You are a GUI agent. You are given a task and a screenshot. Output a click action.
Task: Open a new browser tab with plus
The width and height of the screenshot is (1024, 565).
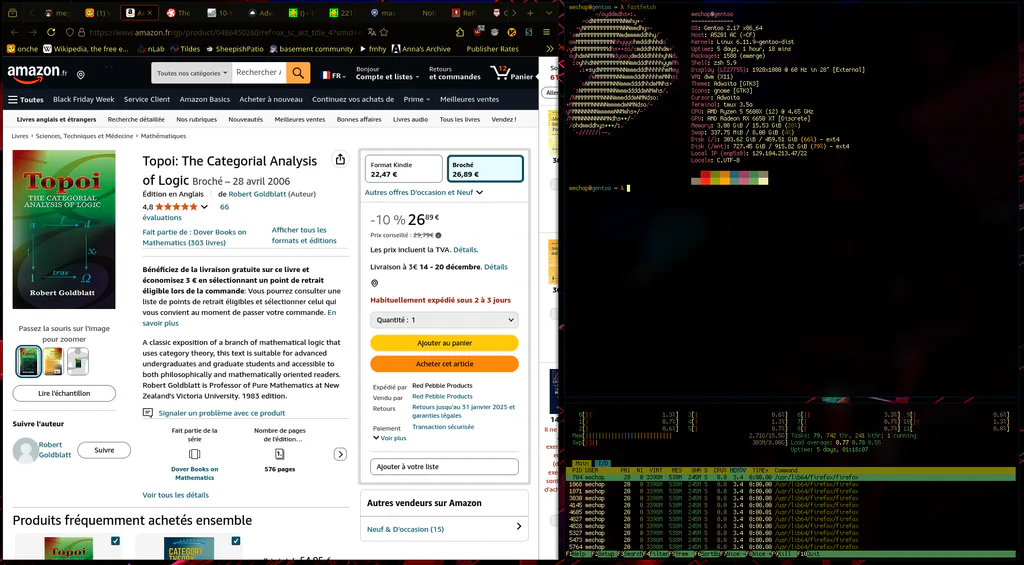530,12
